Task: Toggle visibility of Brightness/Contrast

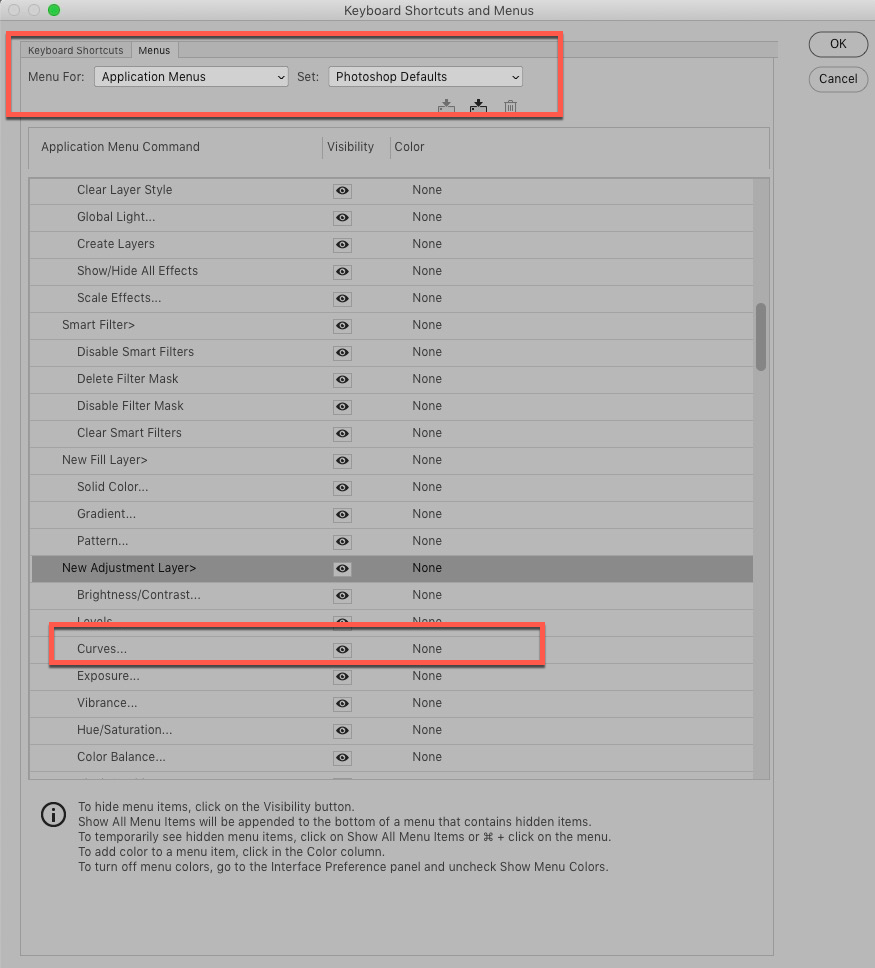Action: coord(342,596)
